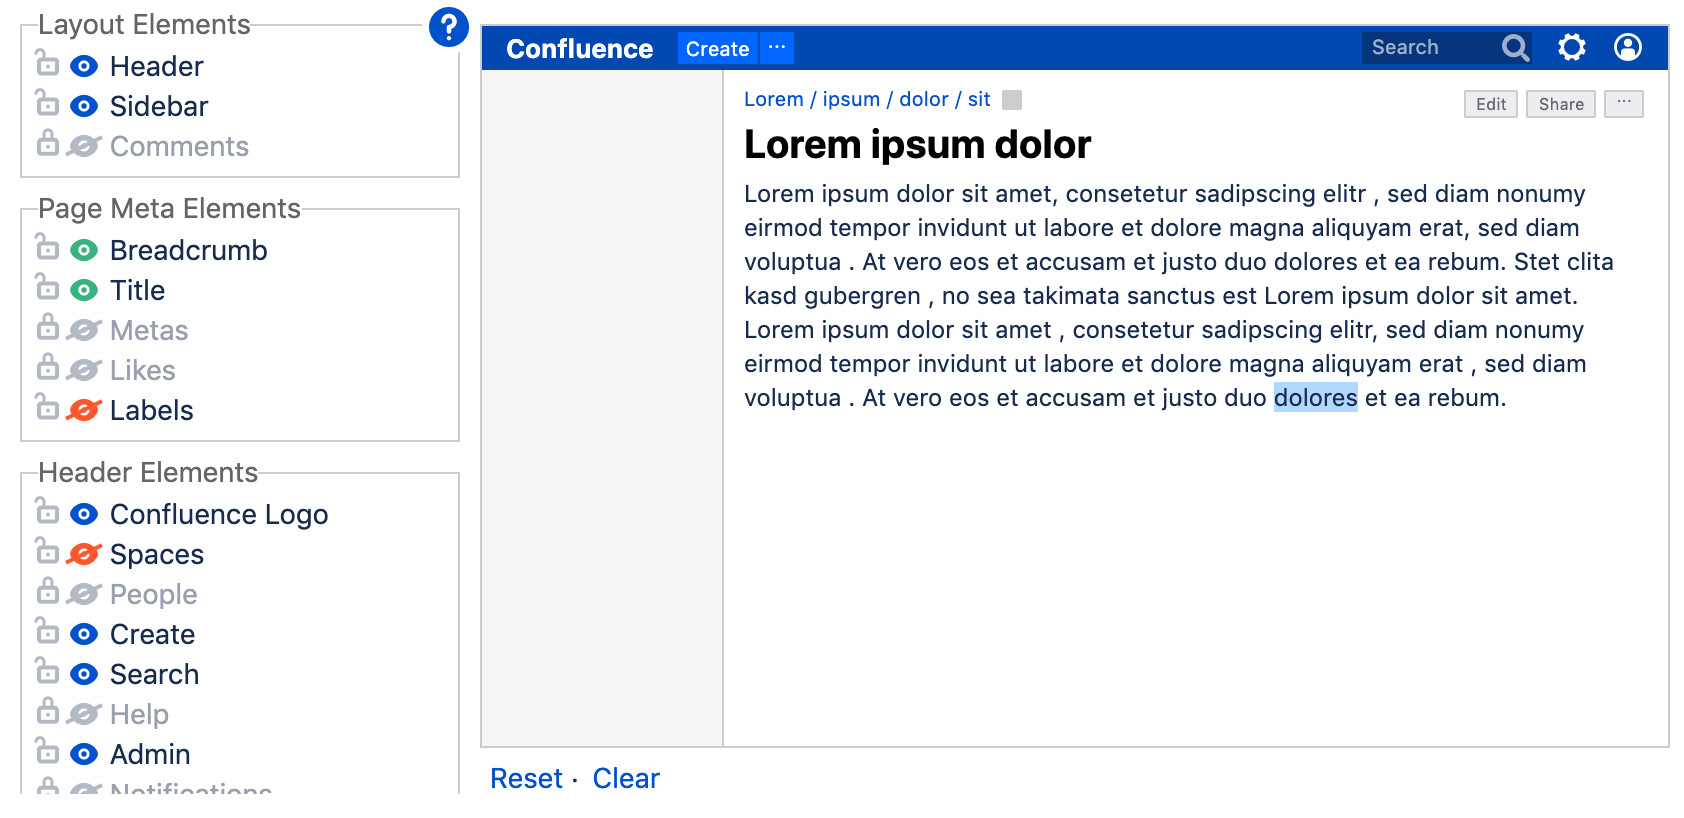
Task: Open the sit breadcrumb link
Action: [x=979, y=100]
